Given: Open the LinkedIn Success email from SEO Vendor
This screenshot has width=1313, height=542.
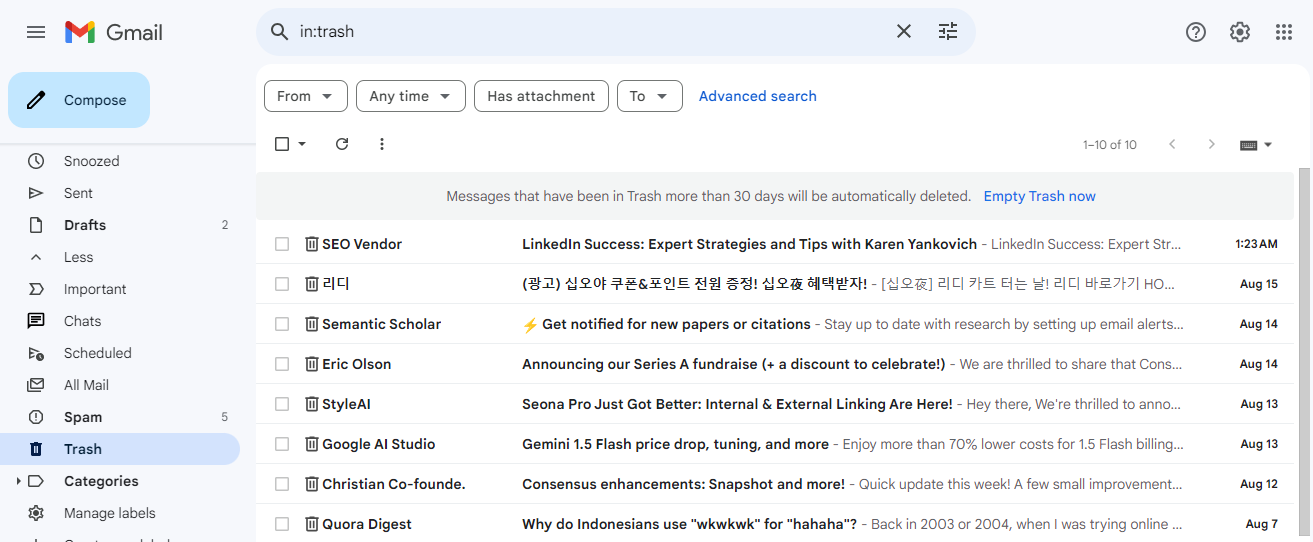Looking at the screenshot, I should pos(776,244).
